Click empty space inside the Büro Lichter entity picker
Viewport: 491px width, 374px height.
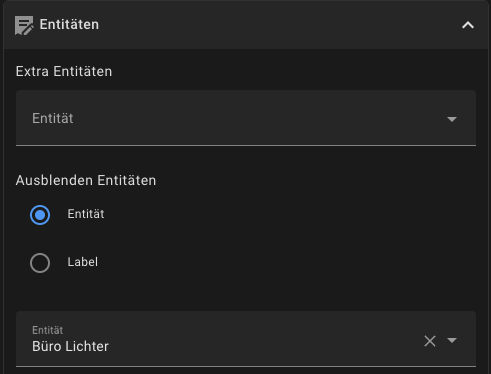pyautogui.click(x=263, y=340)
